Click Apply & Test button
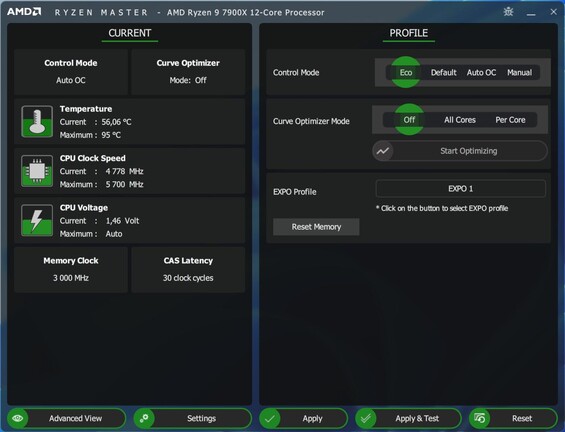The width and height of the screenshot is (565, 432). (408, 418)
